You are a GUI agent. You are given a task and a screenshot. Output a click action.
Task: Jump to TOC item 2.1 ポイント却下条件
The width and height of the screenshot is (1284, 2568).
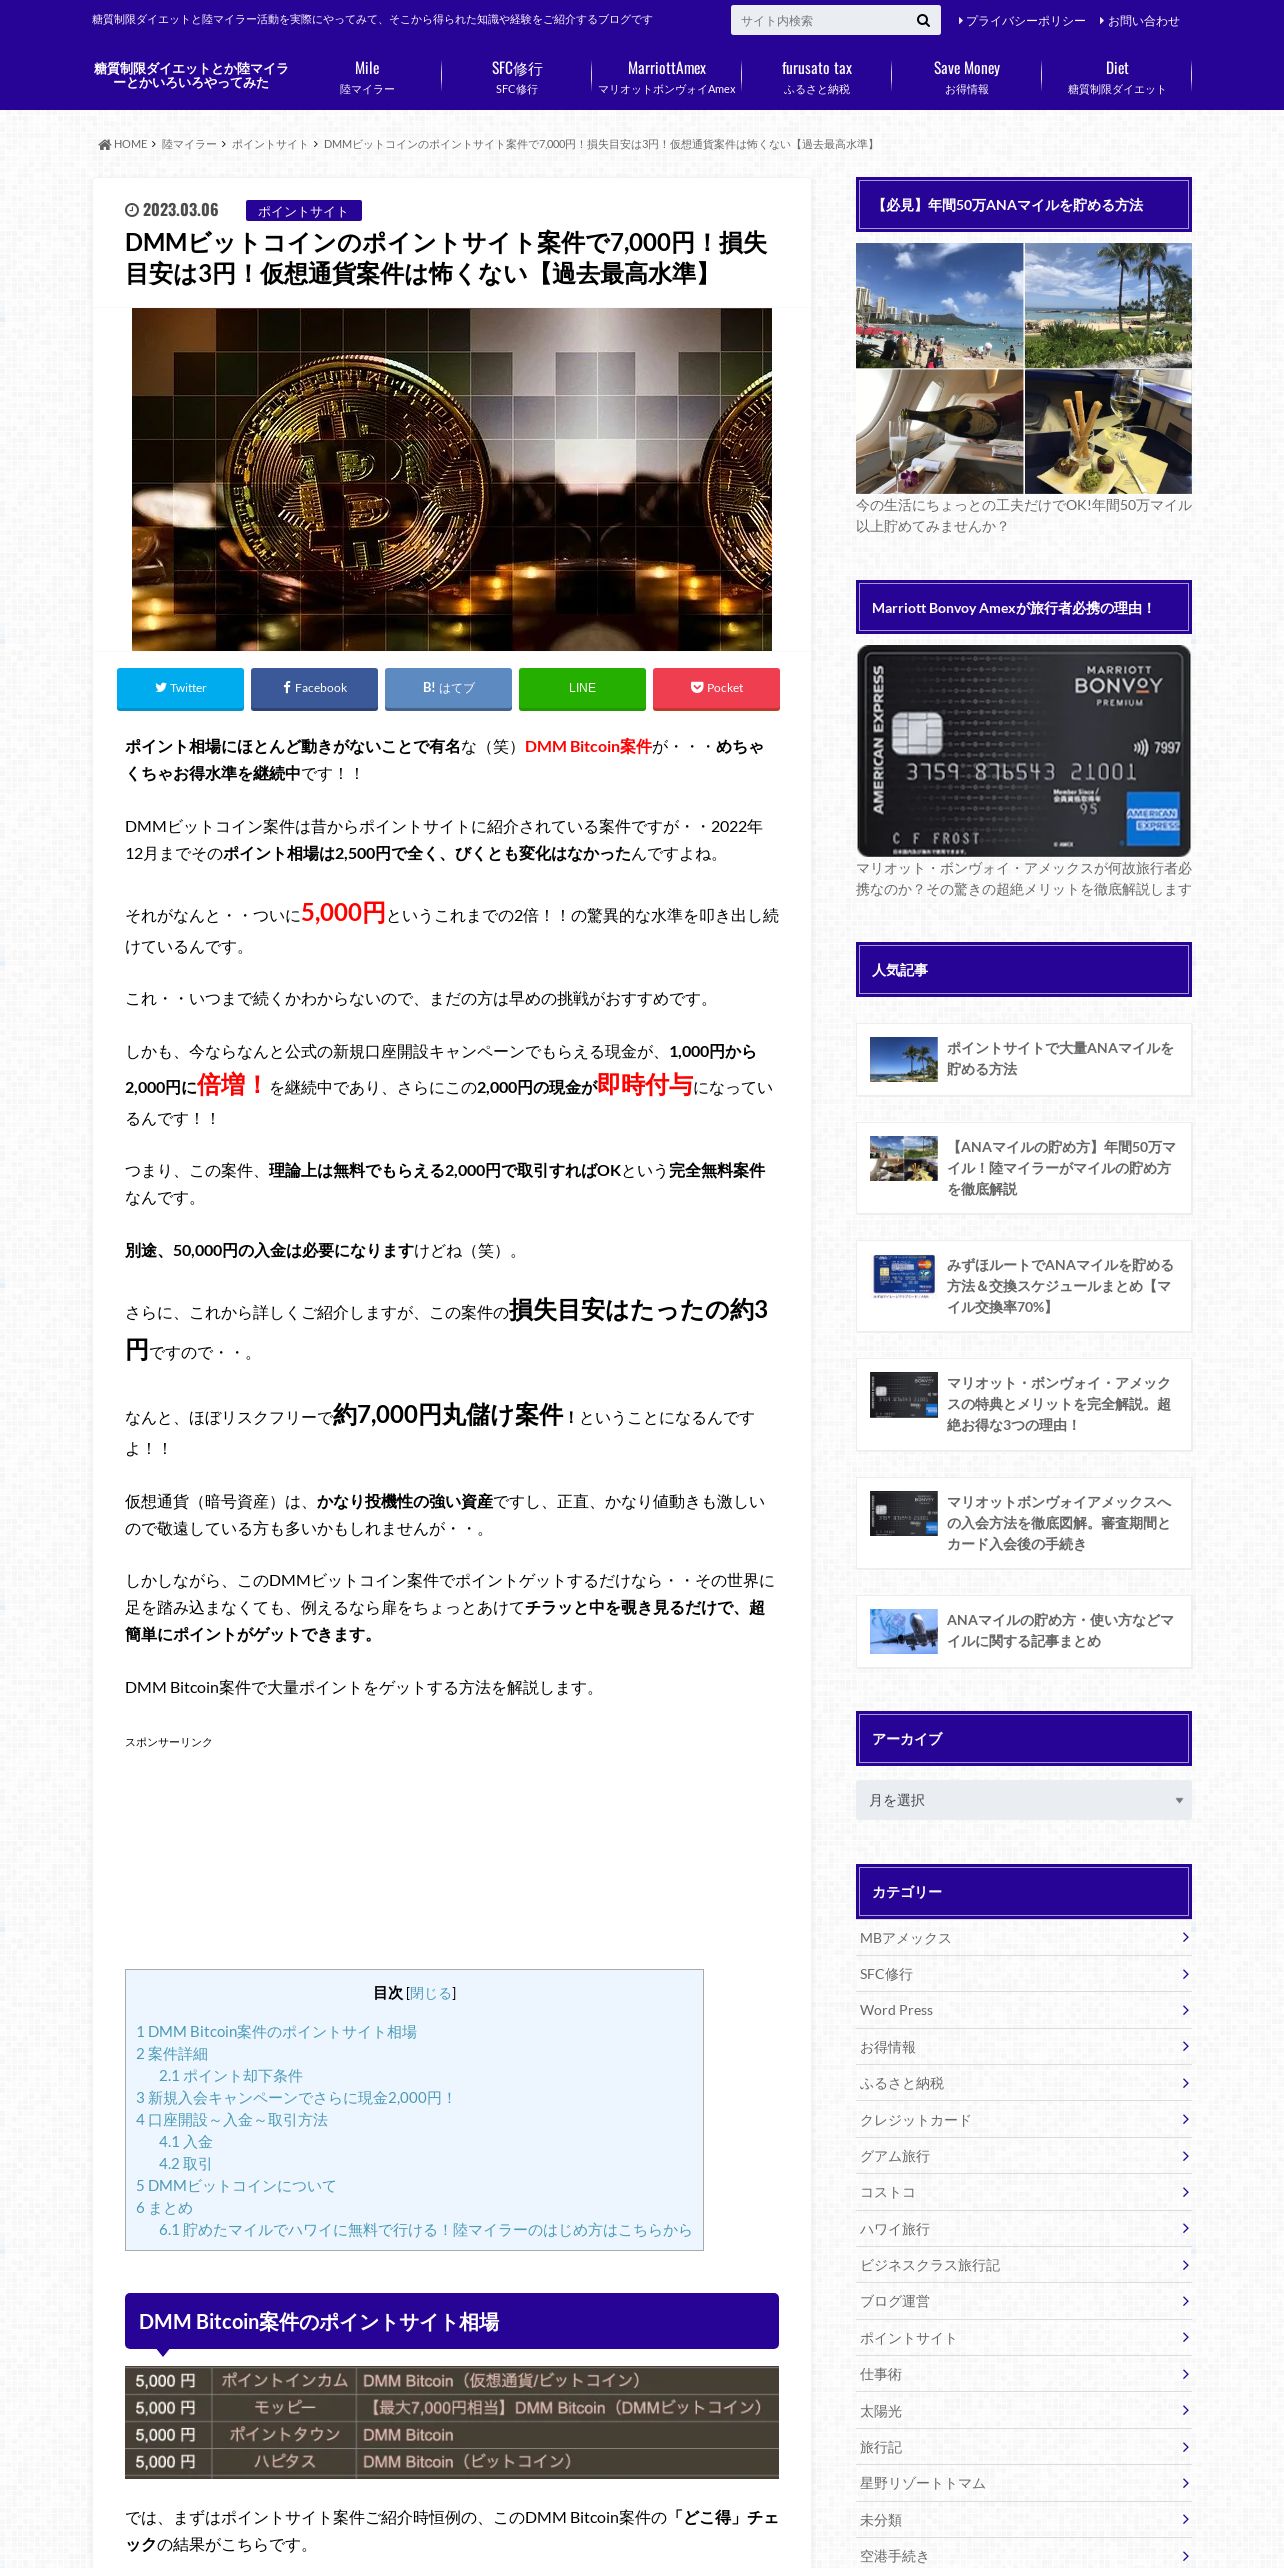(x=230, y=2076)
